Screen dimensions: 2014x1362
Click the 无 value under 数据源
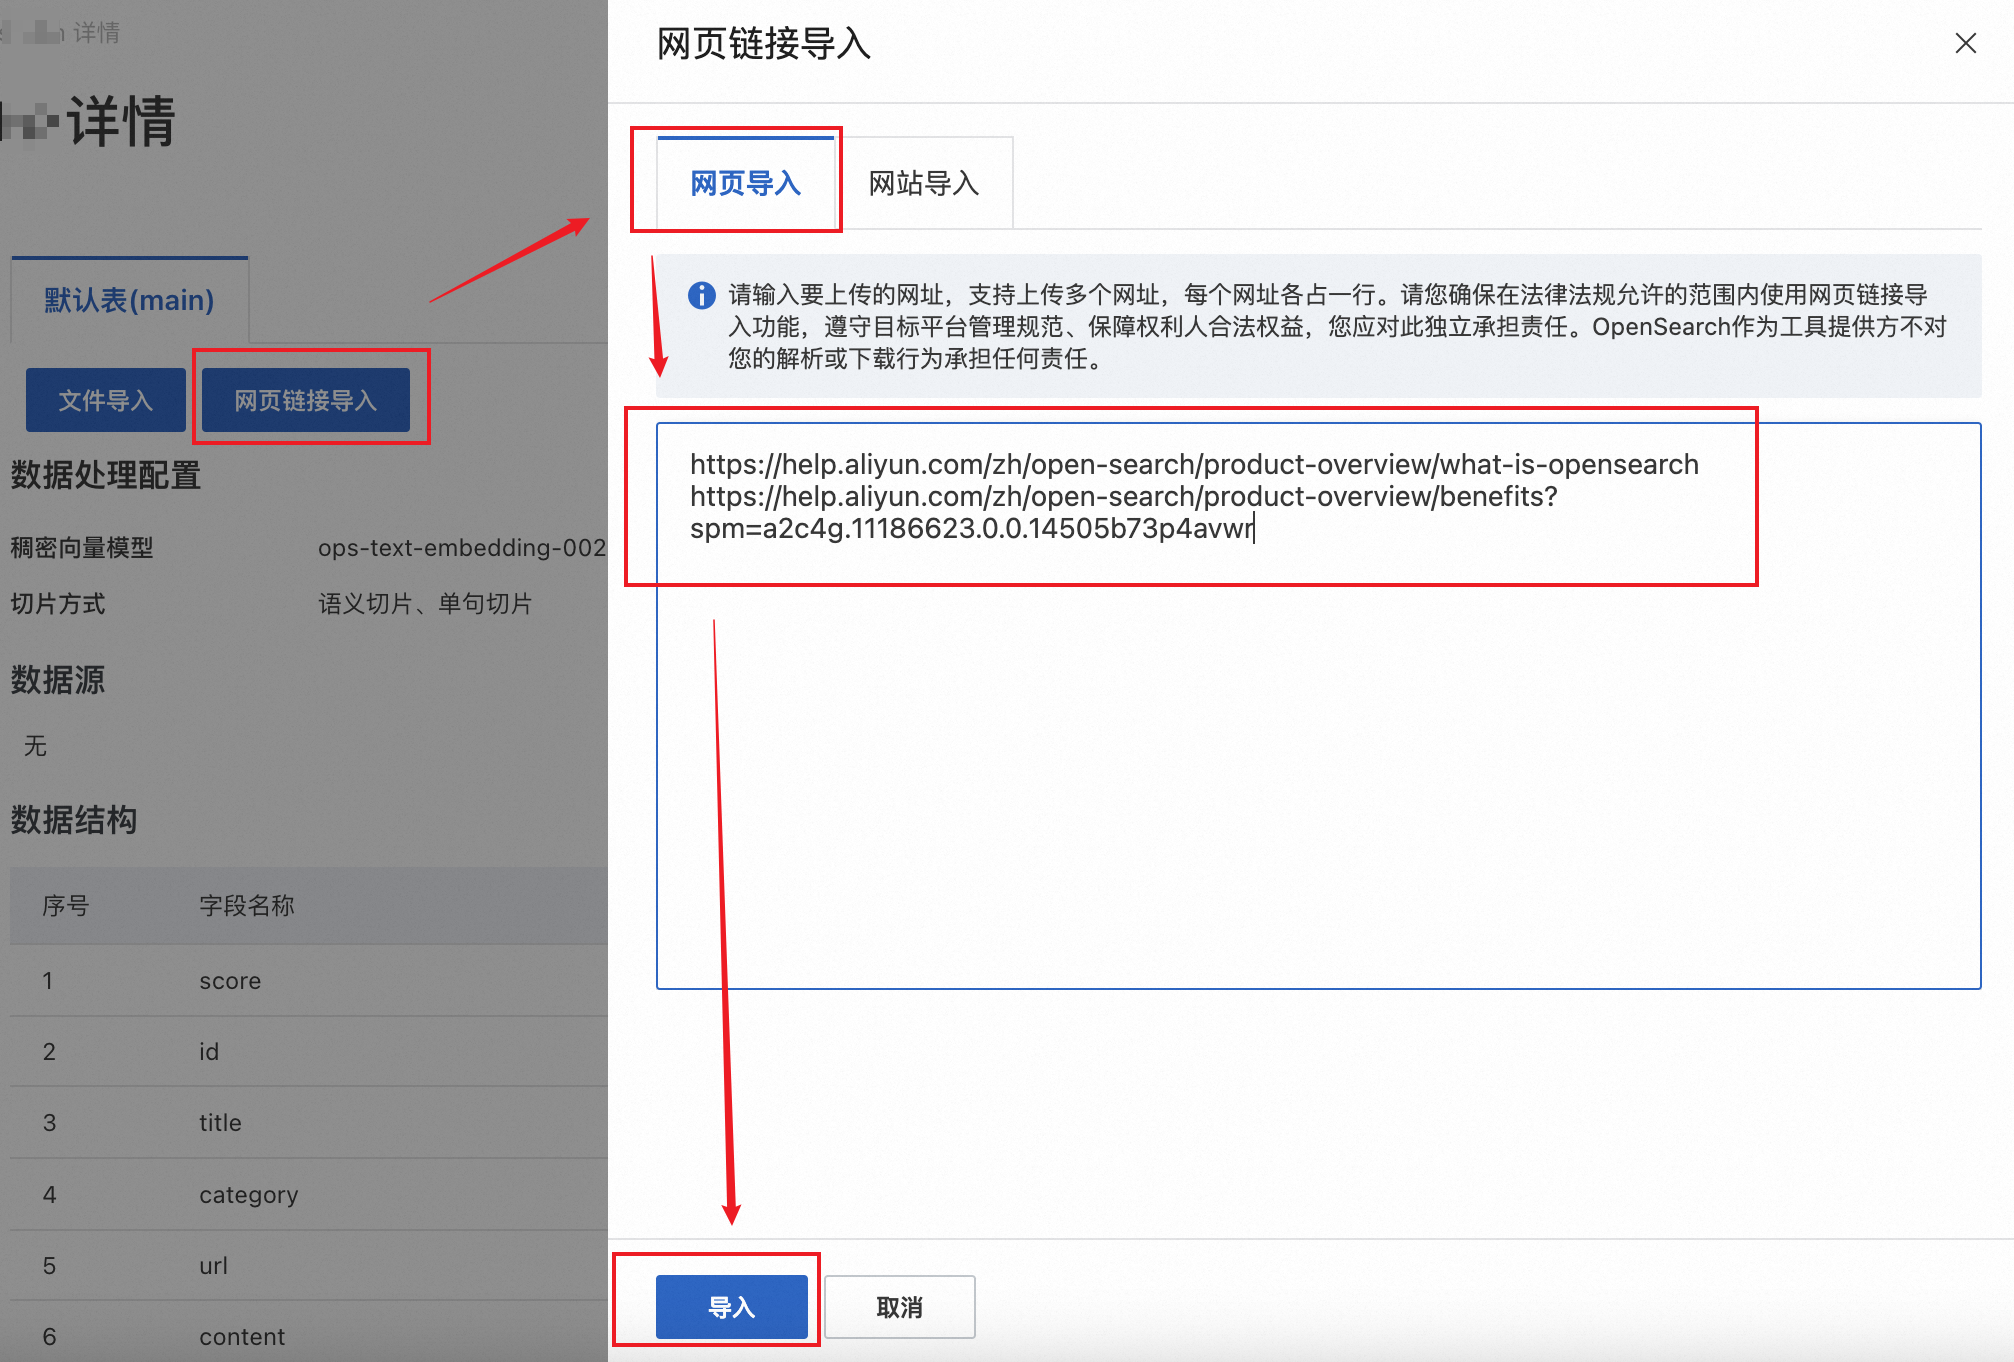pos(35,746)
